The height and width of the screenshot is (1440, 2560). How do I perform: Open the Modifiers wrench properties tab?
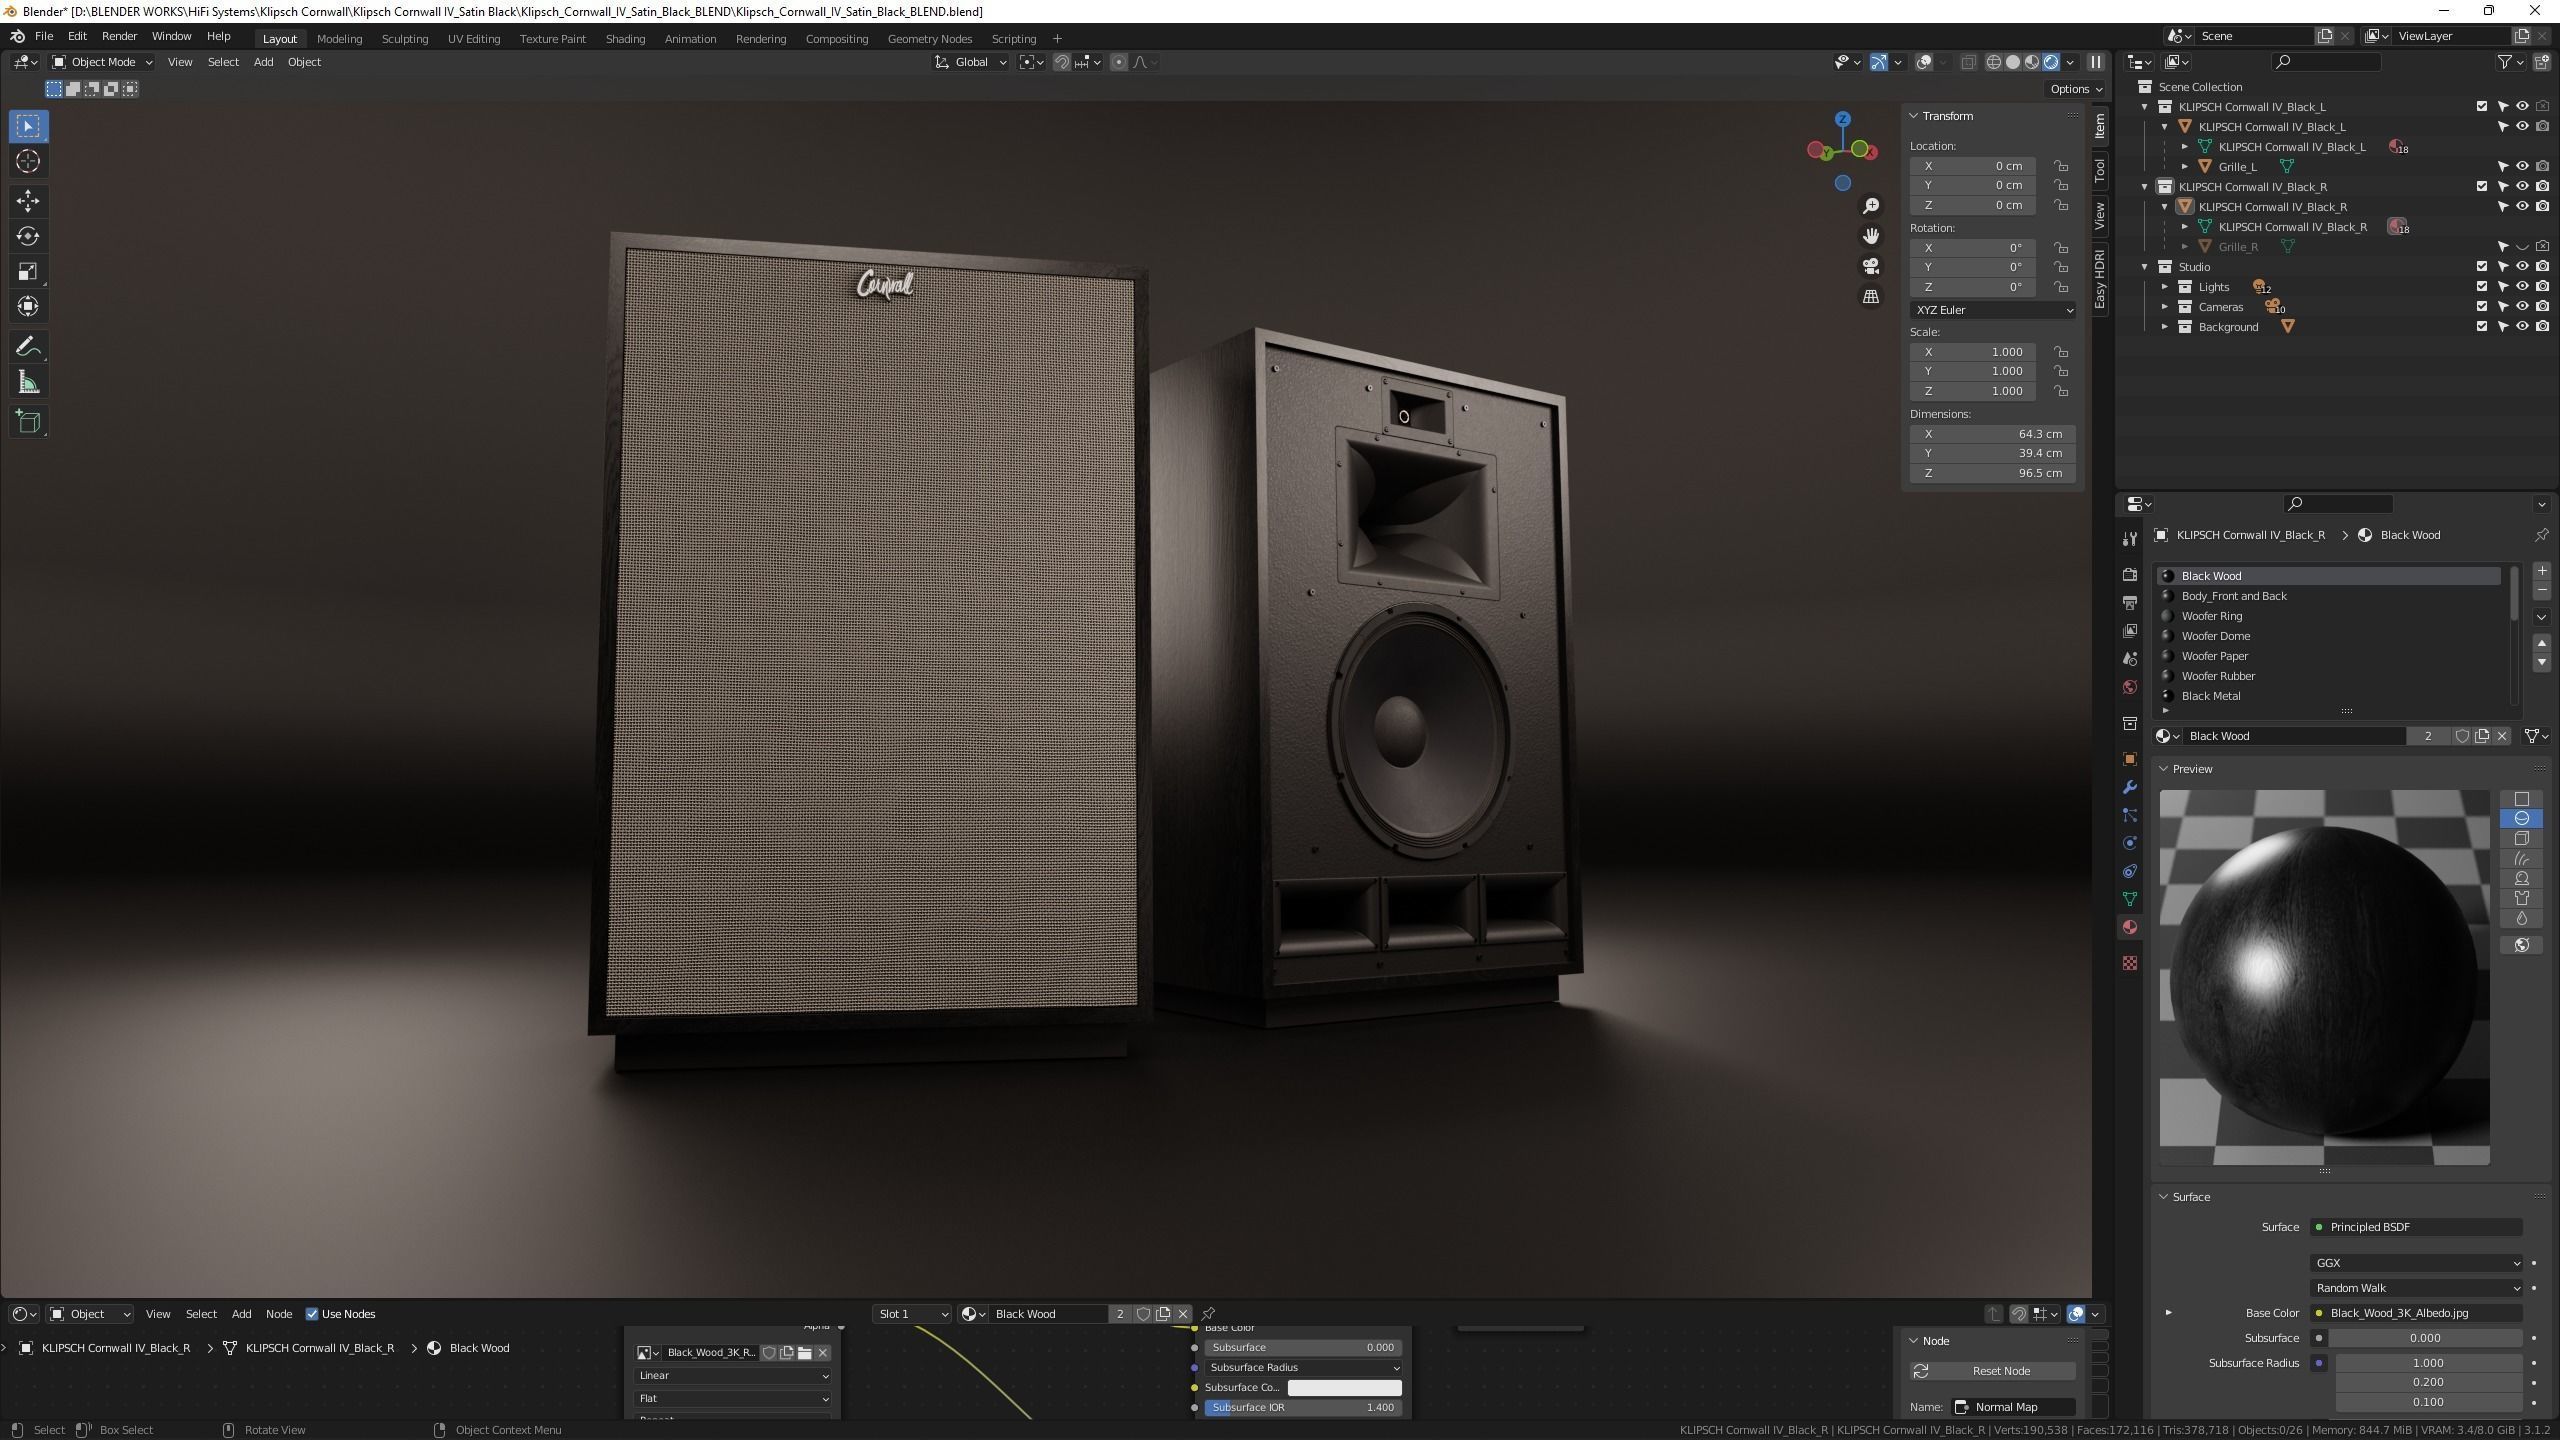[x=2130, y=788]
